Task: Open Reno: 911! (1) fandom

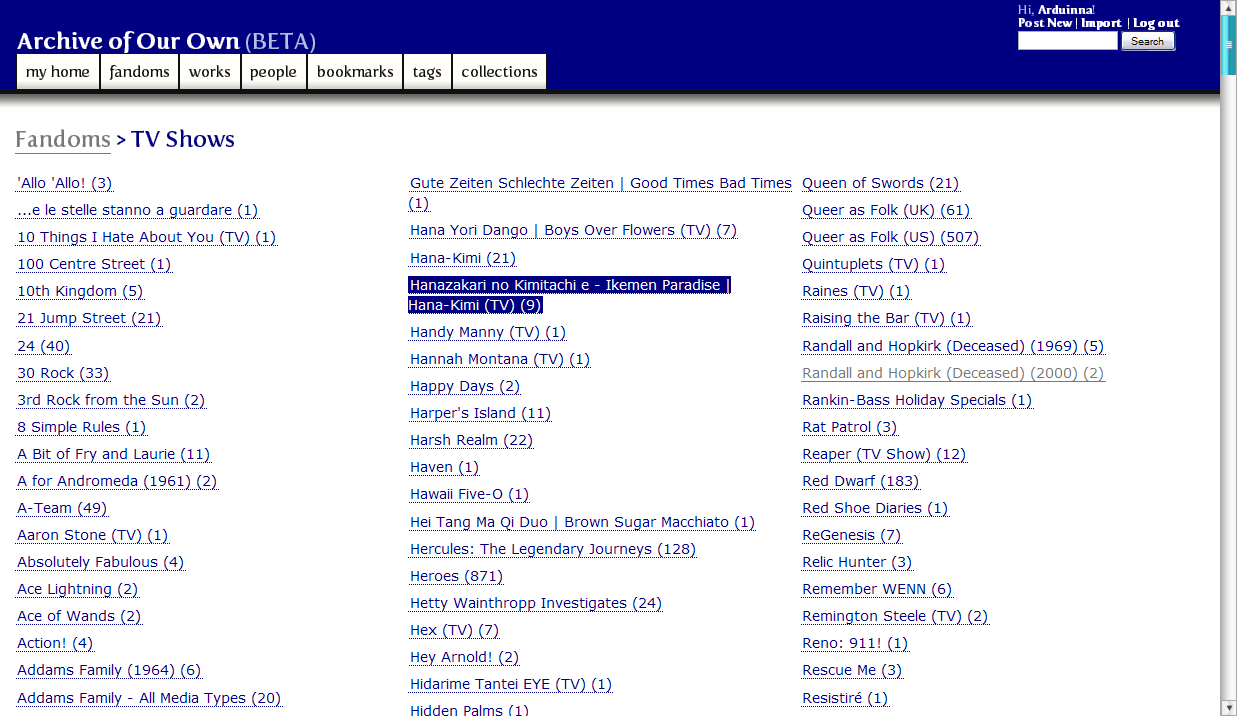Action: [855, 643]
